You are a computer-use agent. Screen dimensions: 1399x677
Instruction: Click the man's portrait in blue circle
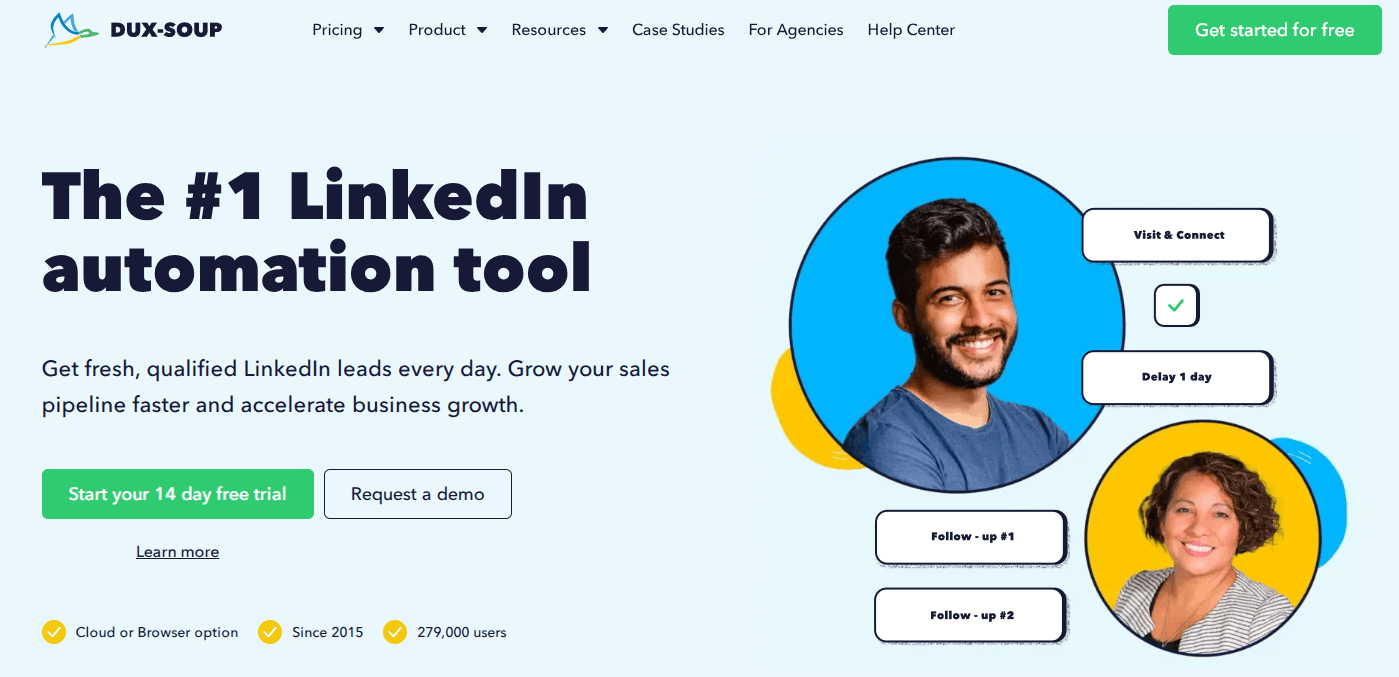point(957,325)
